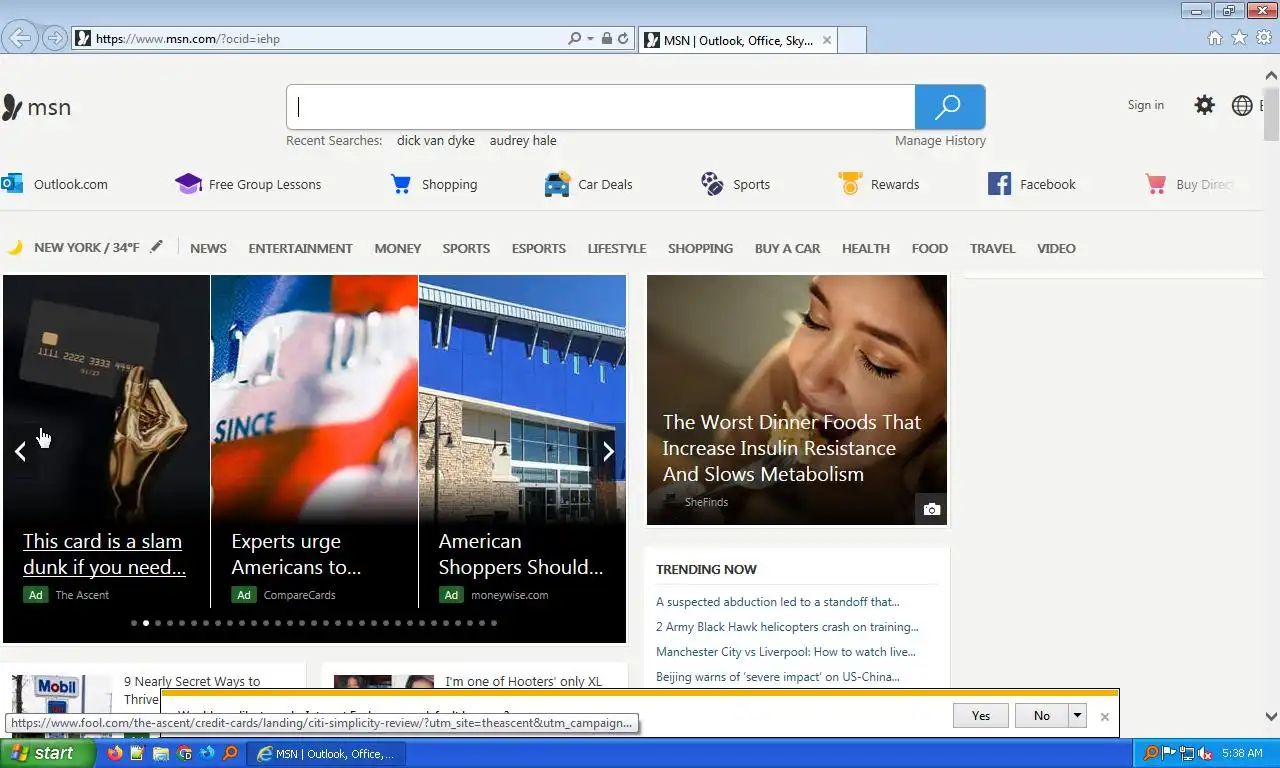Click the globe language icon

coord(1242,105)
